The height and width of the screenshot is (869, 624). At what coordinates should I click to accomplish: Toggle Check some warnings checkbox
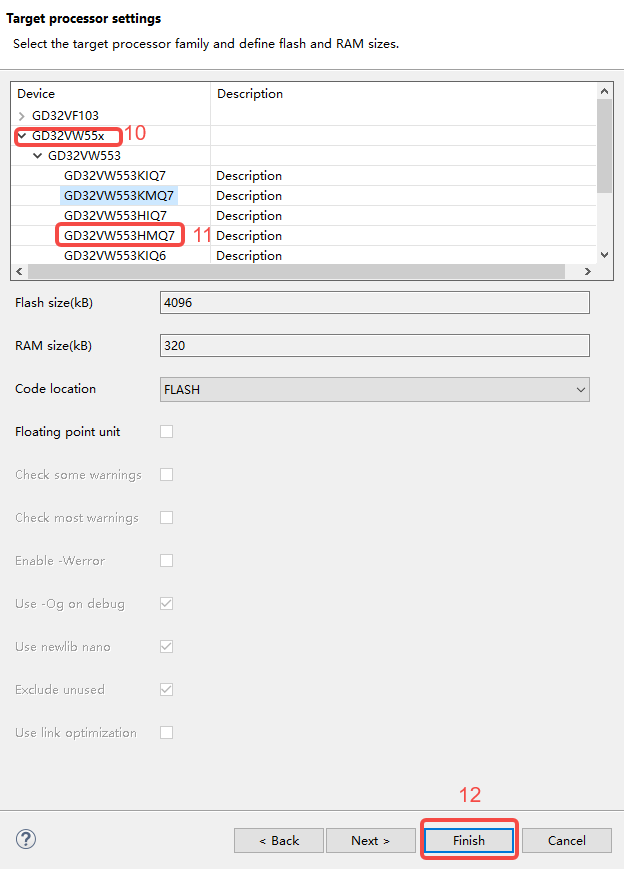click(167, 475)
